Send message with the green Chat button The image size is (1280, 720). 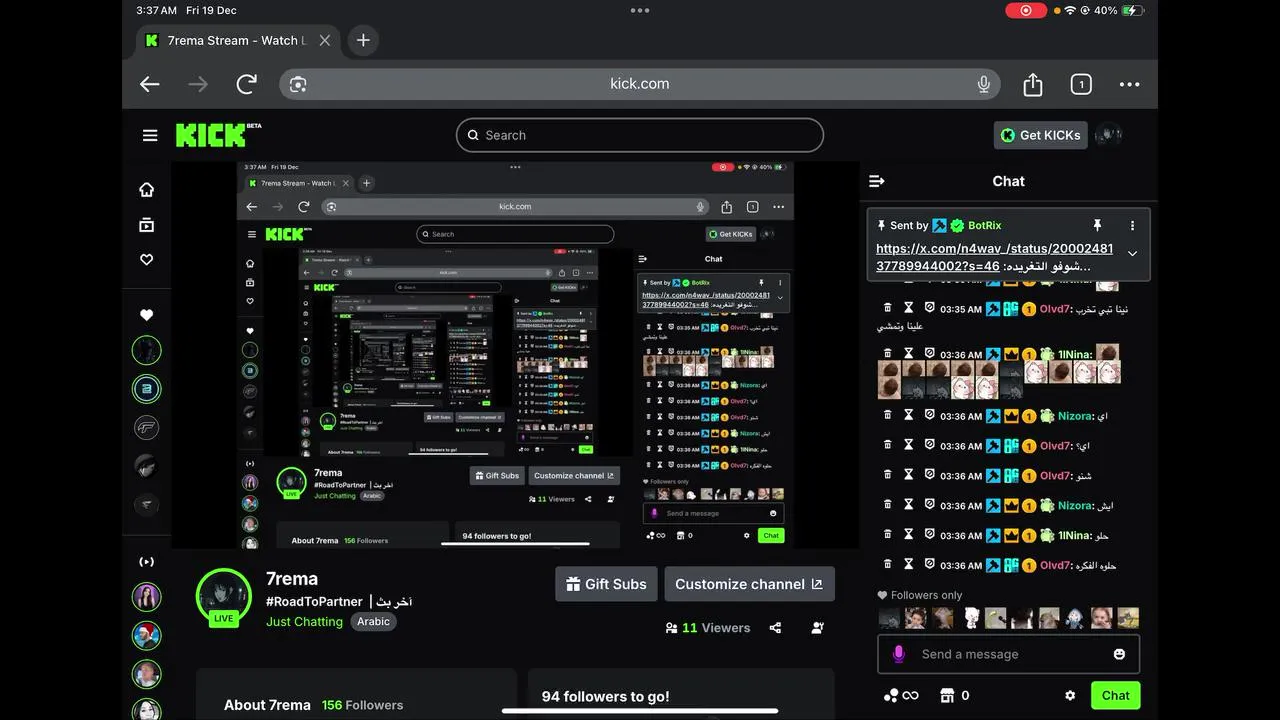pyautogui.click(x=1115, y=695)
